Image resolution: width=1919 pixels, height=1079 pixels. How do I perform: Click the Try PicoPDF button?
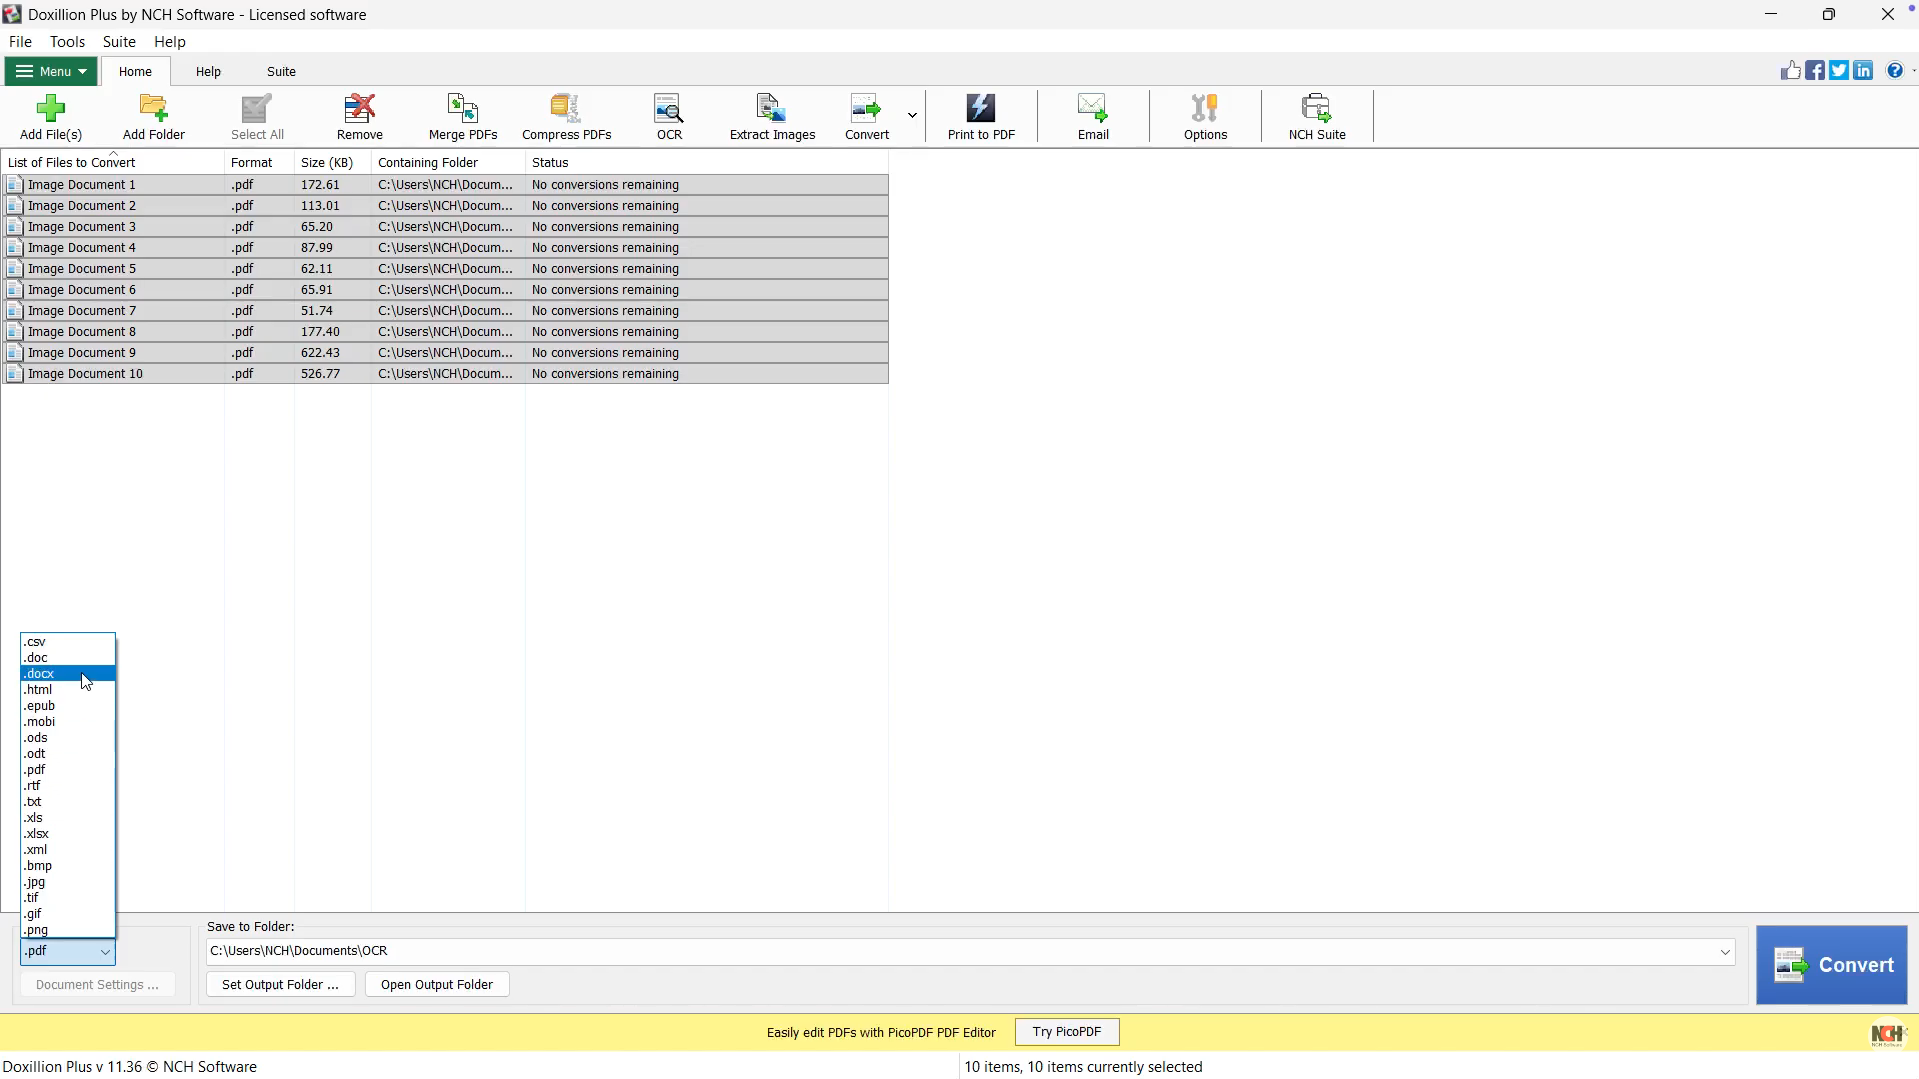tap(1067, 1032)
